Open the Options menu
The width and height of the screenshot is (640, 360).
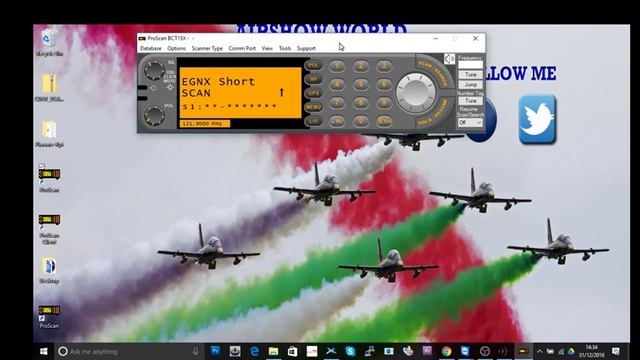click(x=176, y=48)
